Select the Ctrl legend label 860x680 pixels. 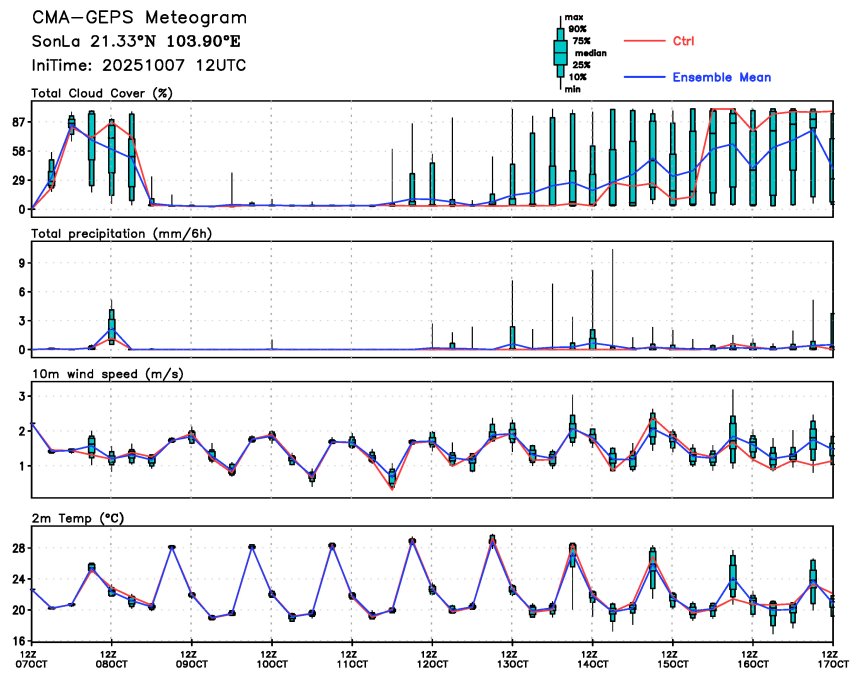point(683,41)
